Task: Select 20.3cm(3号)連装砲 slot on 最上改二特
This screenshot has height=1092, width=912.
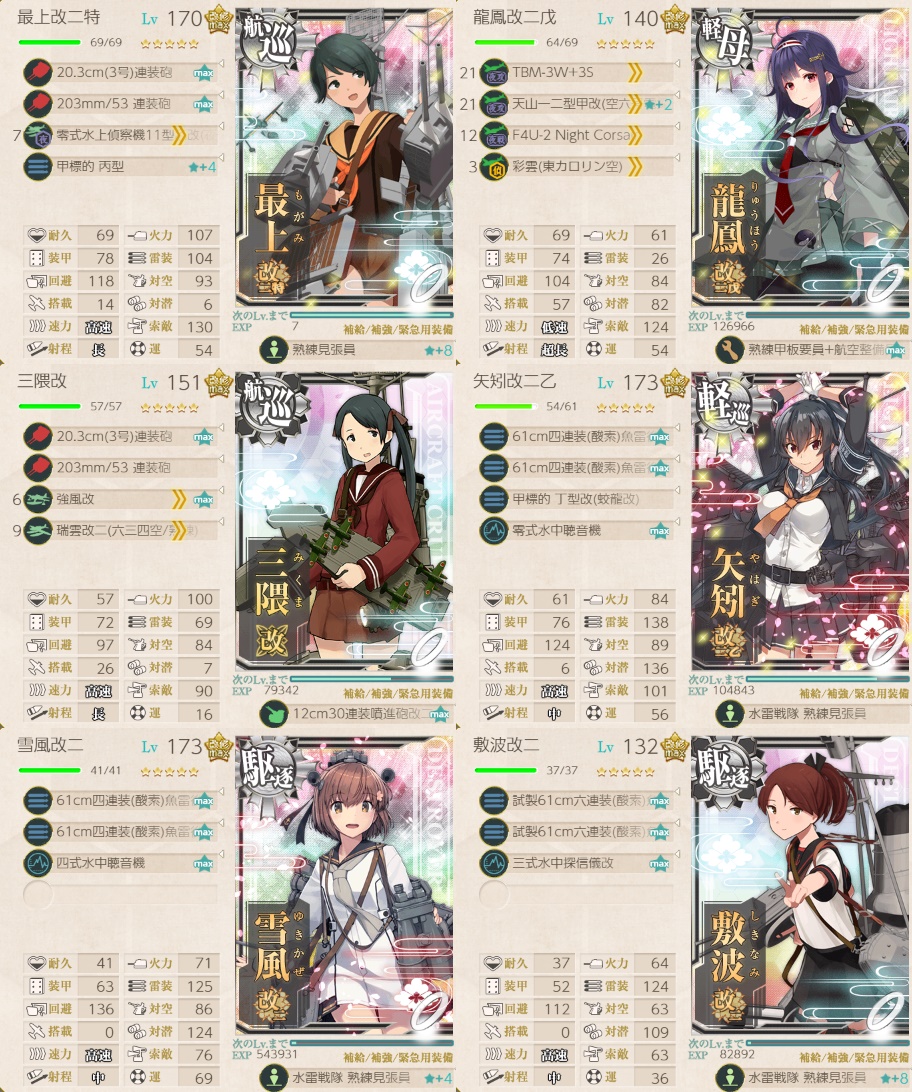Action: pos(120,72)
